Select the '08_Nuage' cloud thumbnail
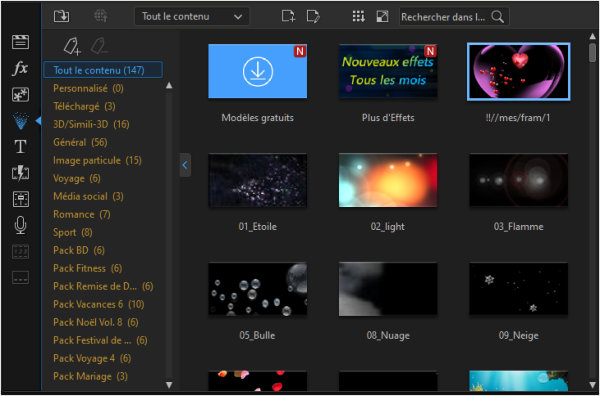Screen dimensions: 600x396 pyautogui.click(x=388, y=289)
